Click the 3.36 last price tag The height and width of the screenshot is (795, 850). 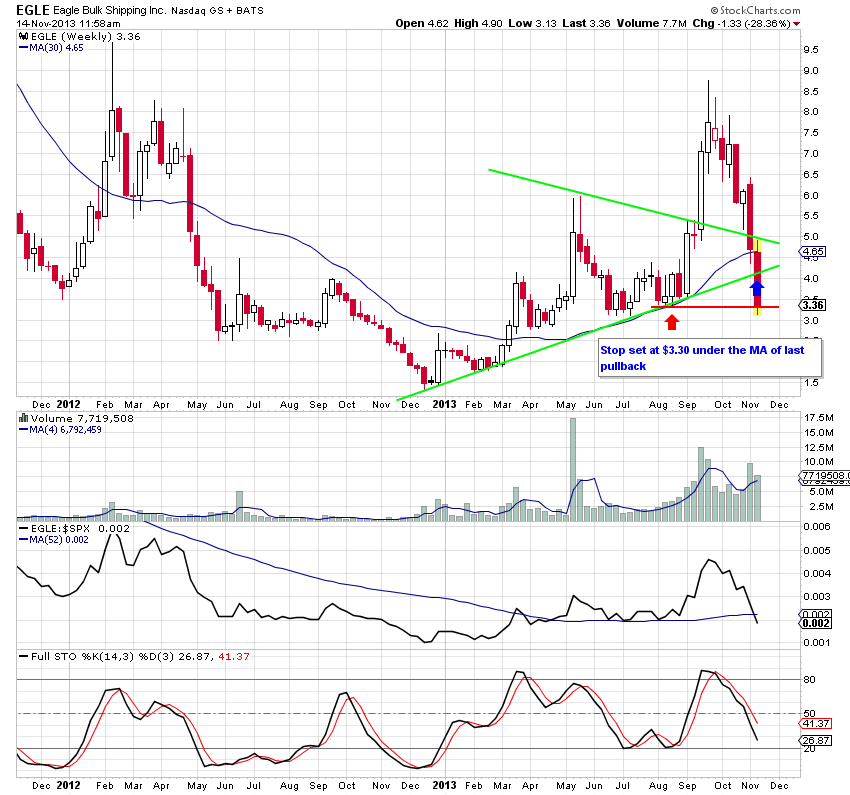(x=813, y=305)
